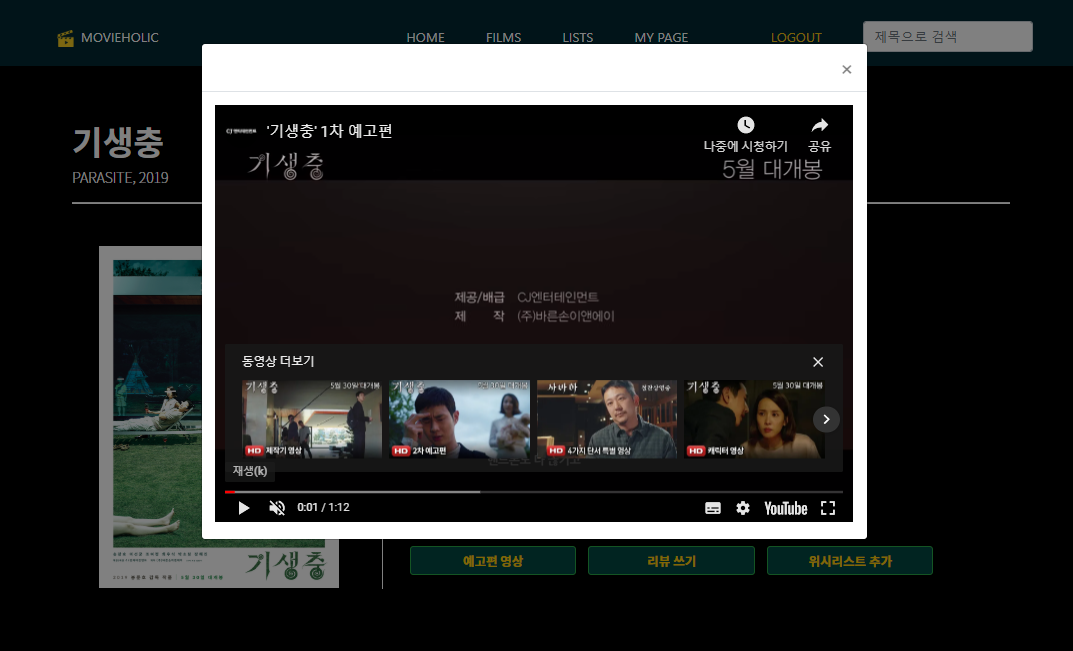The width and height of the screenshot is (1073, 651).
Task: Close the '동영상 더보기' suggestions panel
Action: 818,362
